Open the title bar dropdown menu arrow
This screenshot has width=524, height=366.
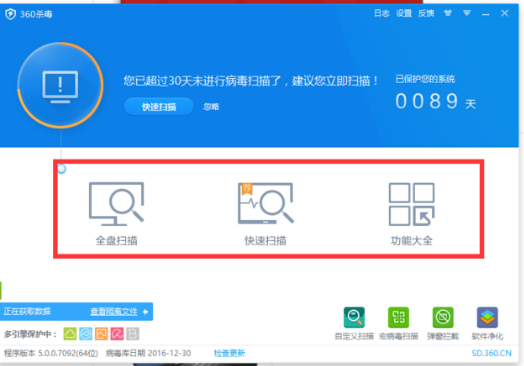[x=467, y=13]
